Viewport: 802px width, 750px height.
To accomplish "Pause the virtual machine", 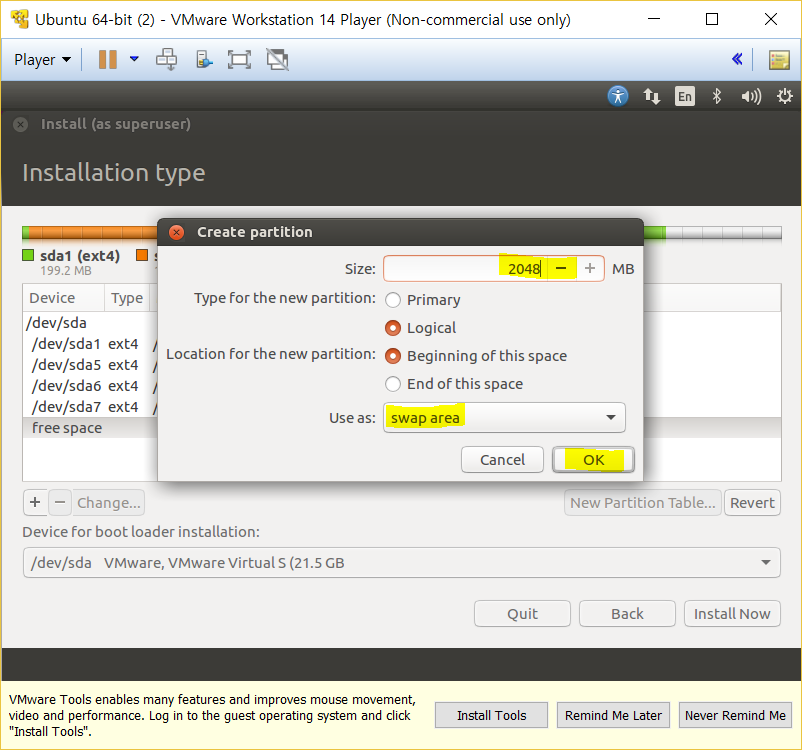I will 107,60.
